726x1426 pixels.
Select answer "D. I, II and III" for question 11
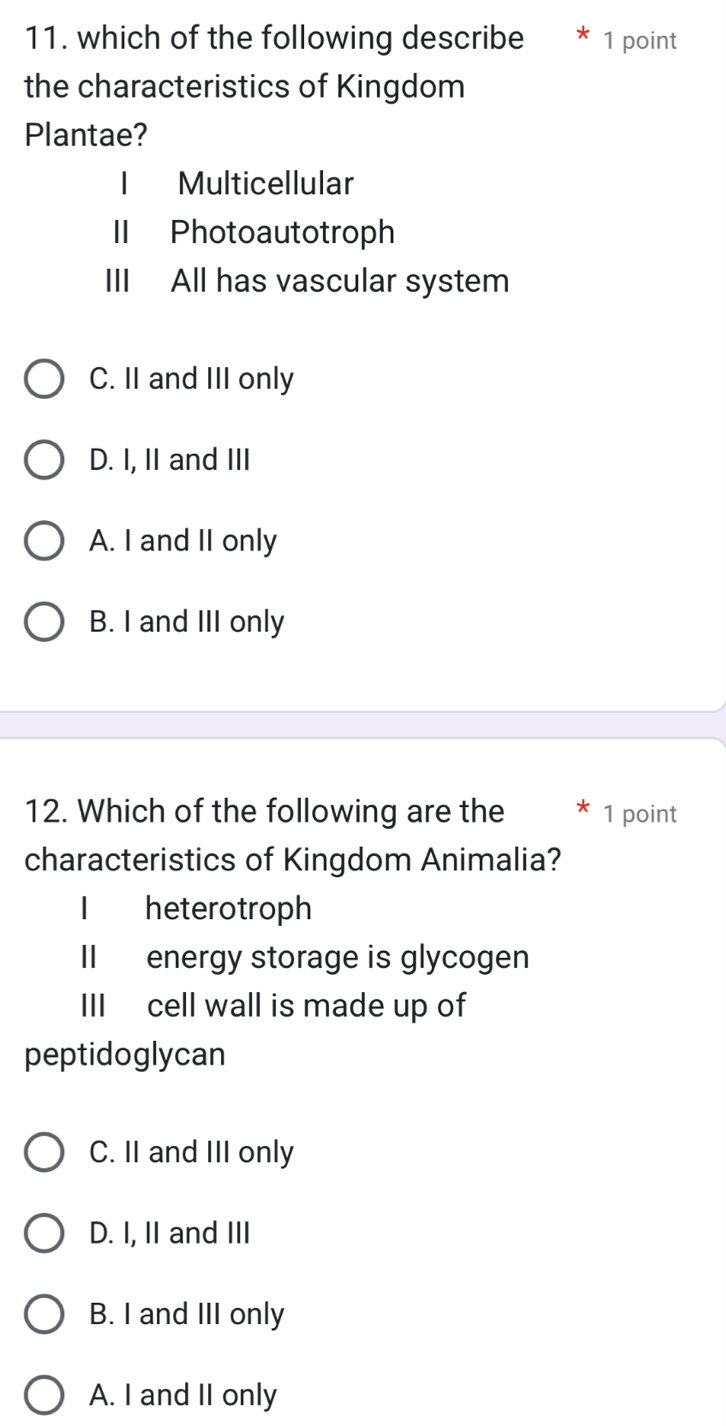44,460
